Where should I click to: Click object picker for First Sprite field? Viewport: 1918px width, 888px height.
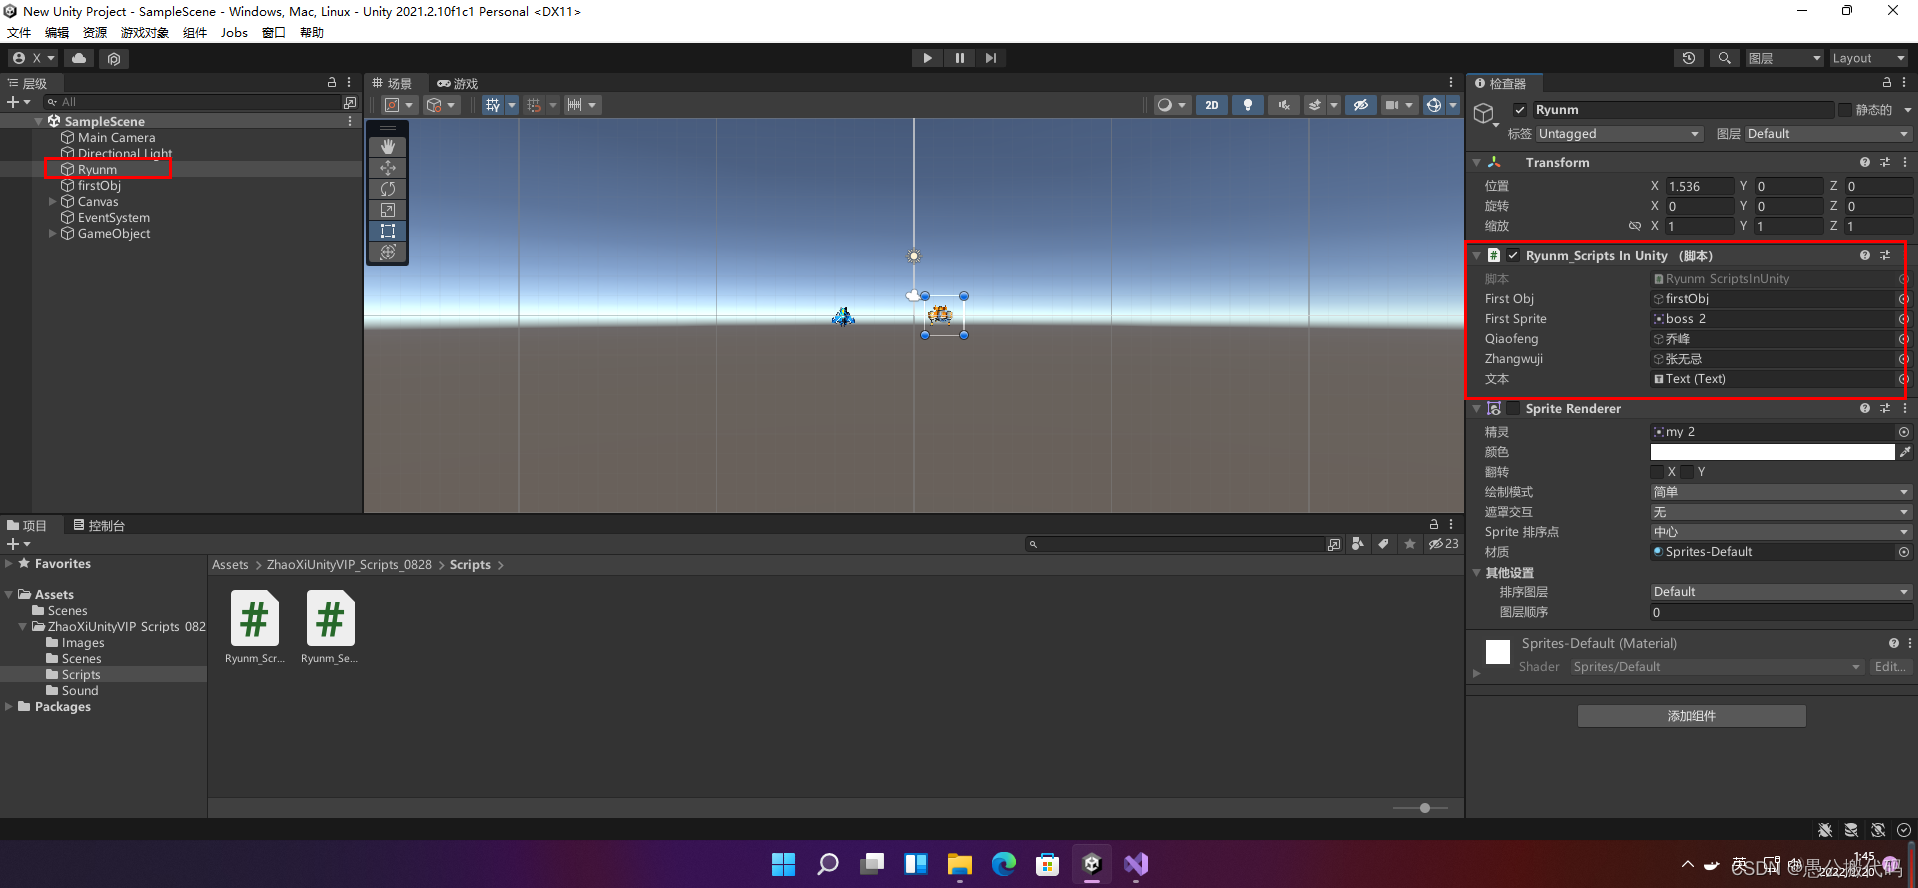coord(1904,319)
